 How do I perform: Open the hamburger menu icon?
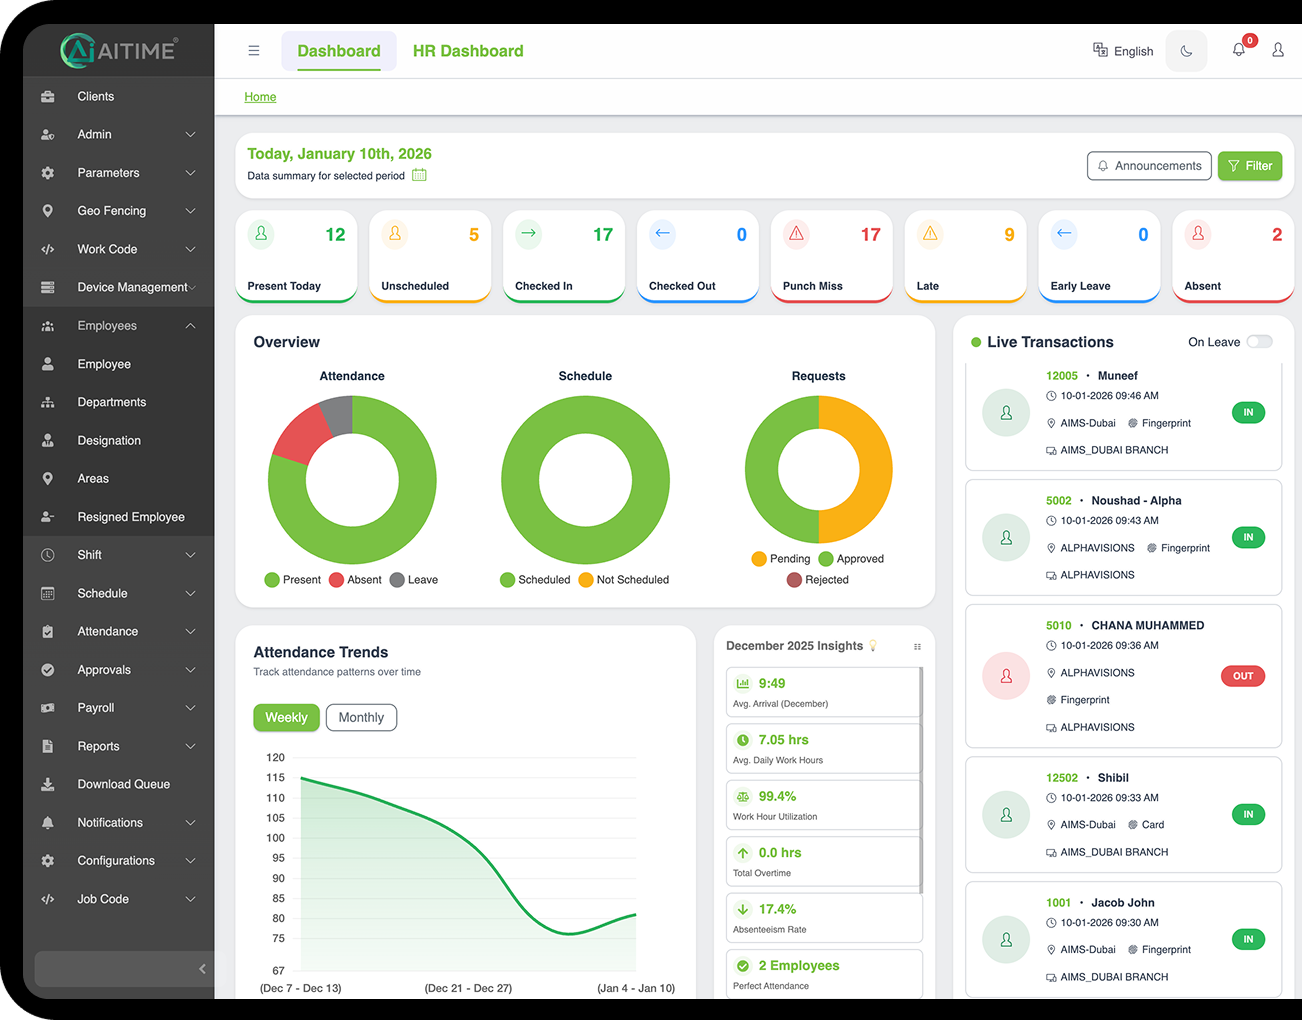pyautogui.click(x=253, y=50)
